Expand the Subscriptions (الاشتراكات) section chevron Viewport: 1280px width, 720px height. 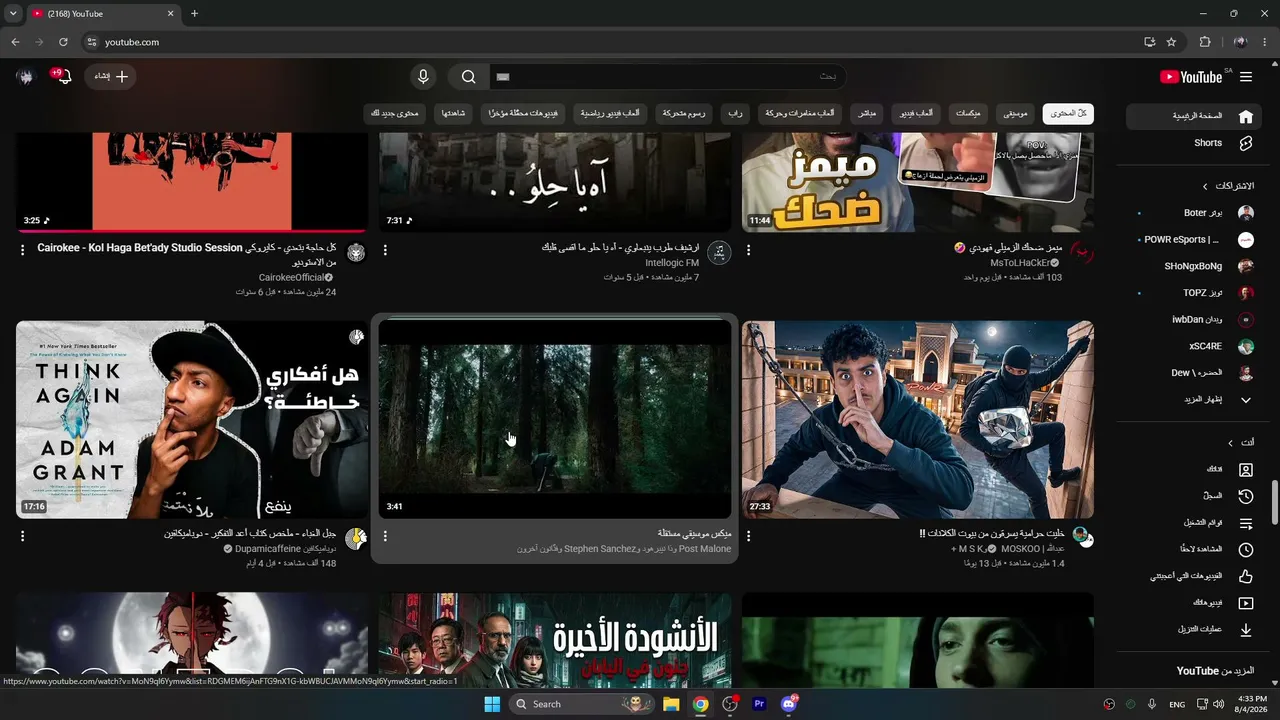click(1205, 186)
